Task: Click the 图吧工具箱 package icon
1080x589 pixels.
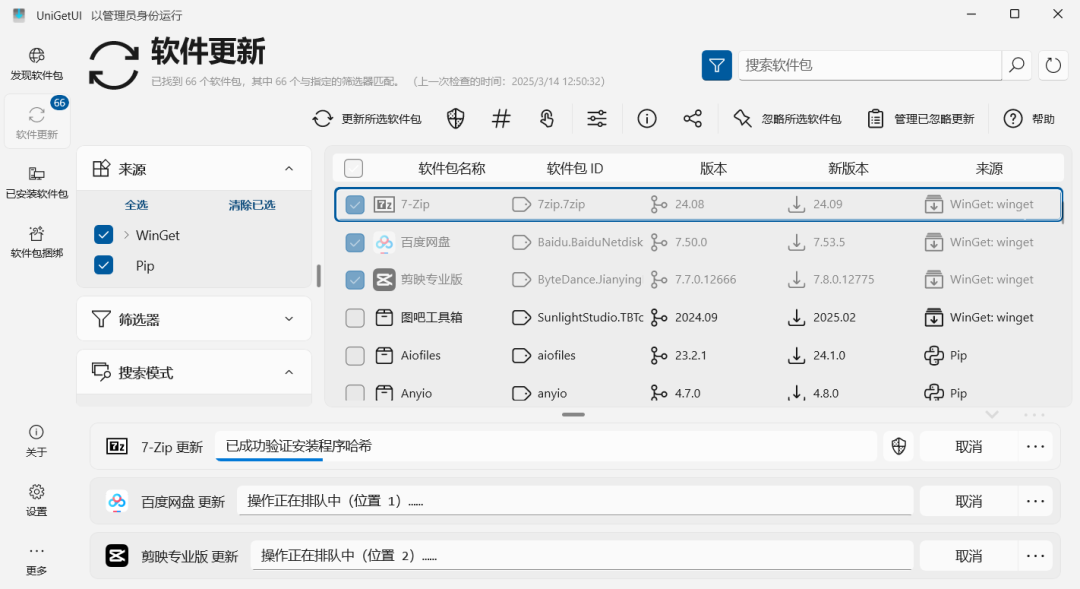Action: [x=384, y=318]
